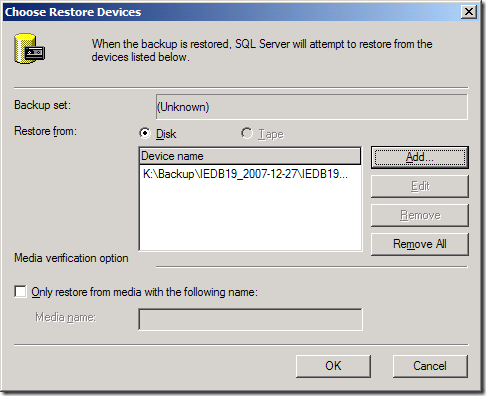Click the Remove button

click(x=420, y=215)
